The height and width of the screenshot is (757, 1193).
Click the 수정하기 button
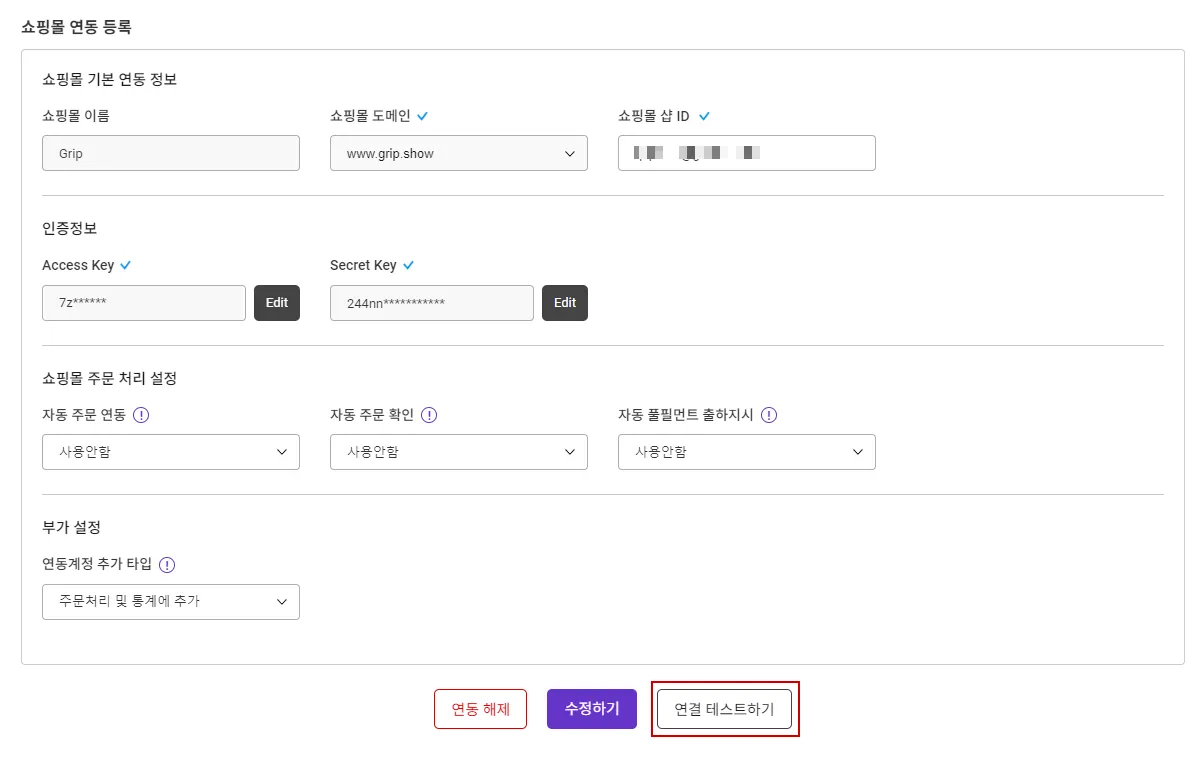pos(592,709)
